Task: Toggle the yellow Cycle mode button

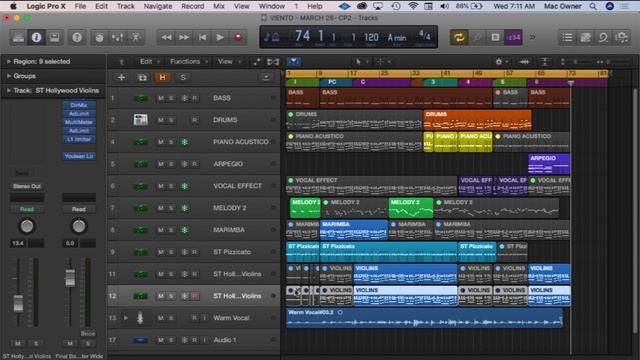Action: [x=459, y=38]
